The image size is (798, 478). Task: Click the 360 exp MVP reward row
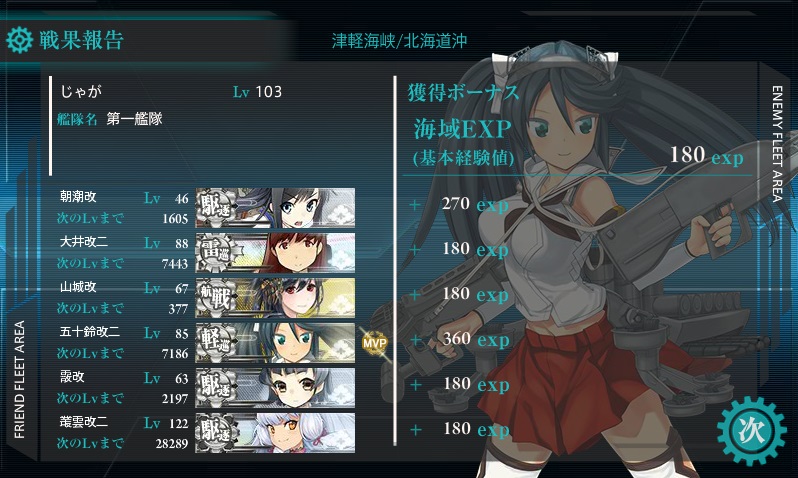[461, 339]
